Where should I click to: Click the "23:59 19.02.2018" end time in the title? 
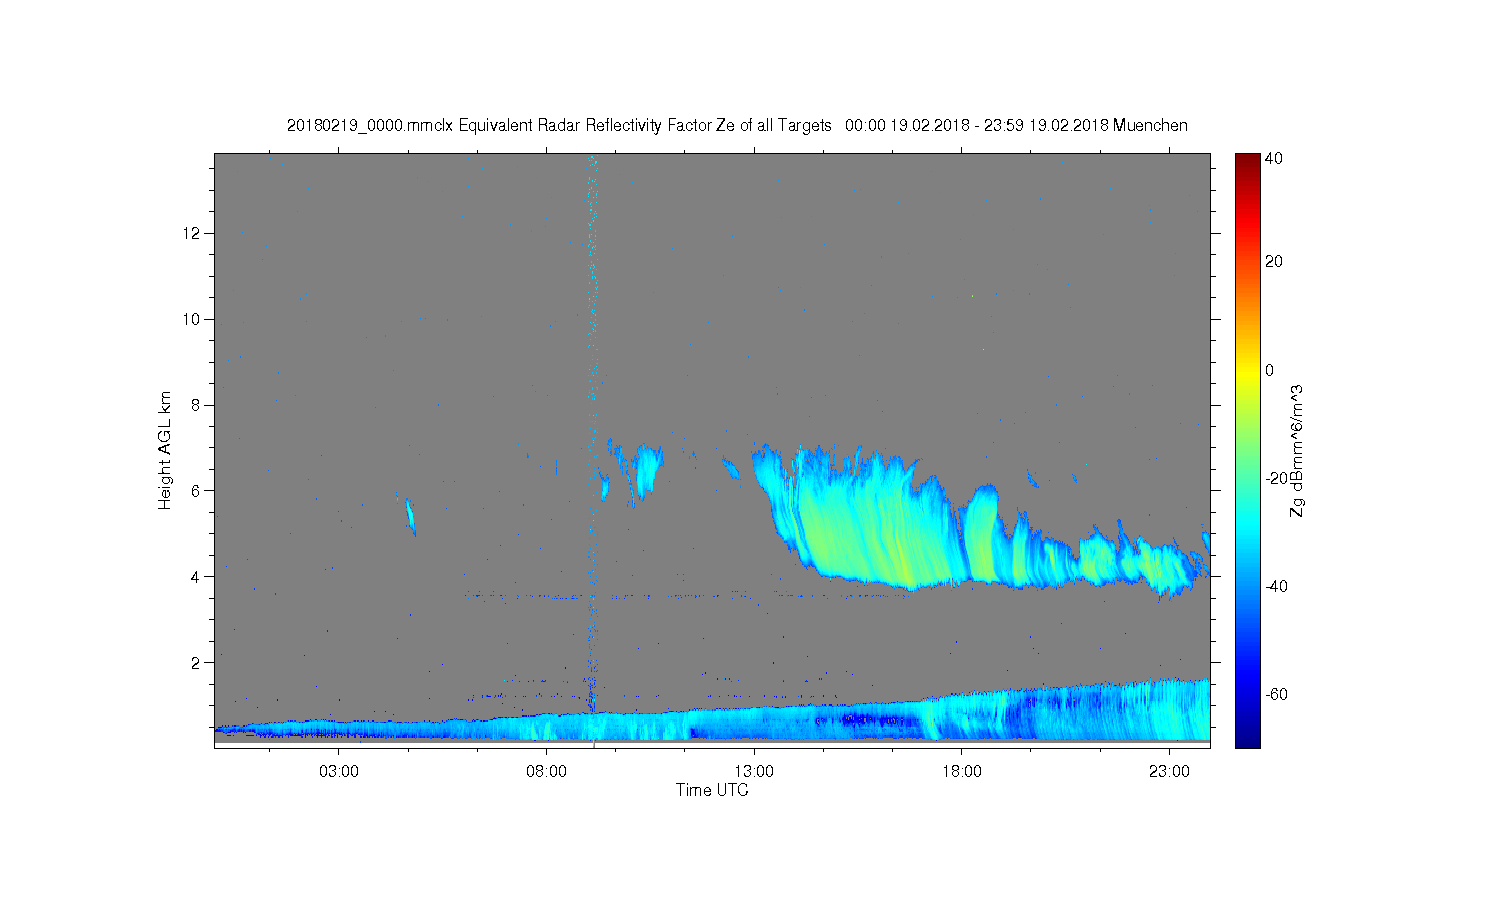coord(1048,126)
